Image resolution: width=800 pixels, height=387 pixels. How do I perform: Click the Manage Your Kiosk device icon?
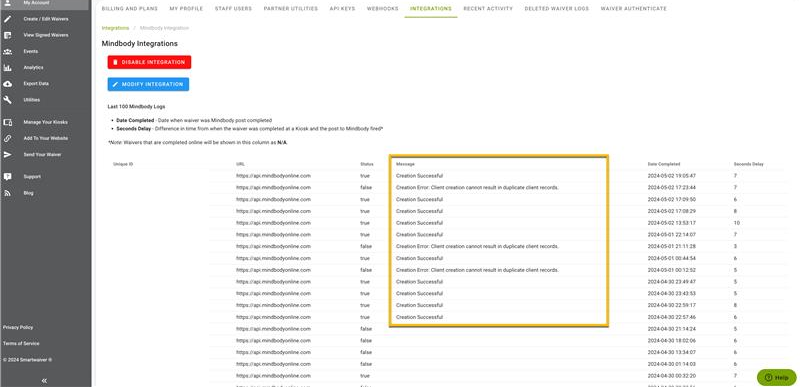click(8, 122)
